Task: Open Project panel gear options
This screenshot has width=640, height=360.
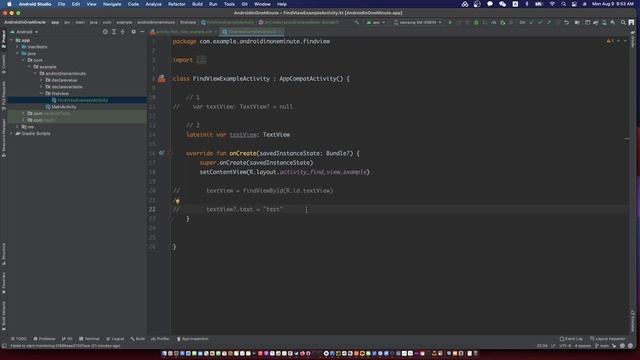Action: click(133, 32)
